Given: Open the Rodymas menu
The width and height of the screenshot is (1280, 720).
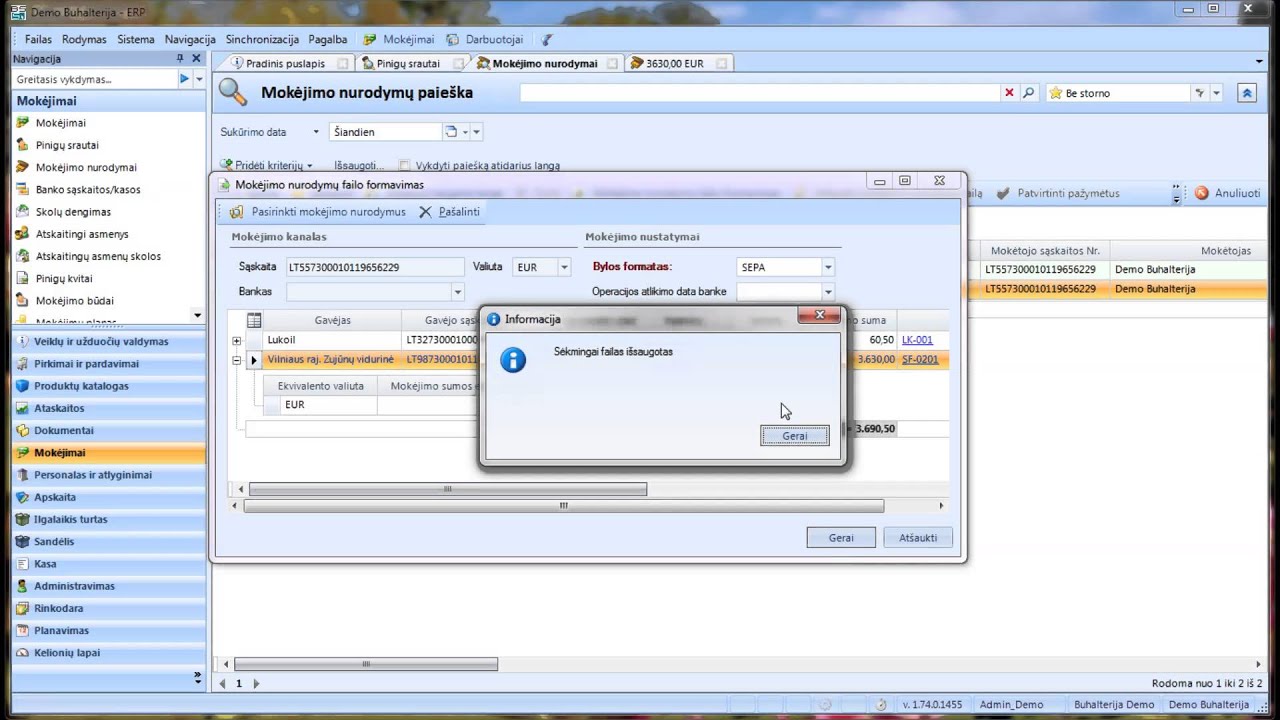Looking at the screenshot, I should tap(84, 39).
